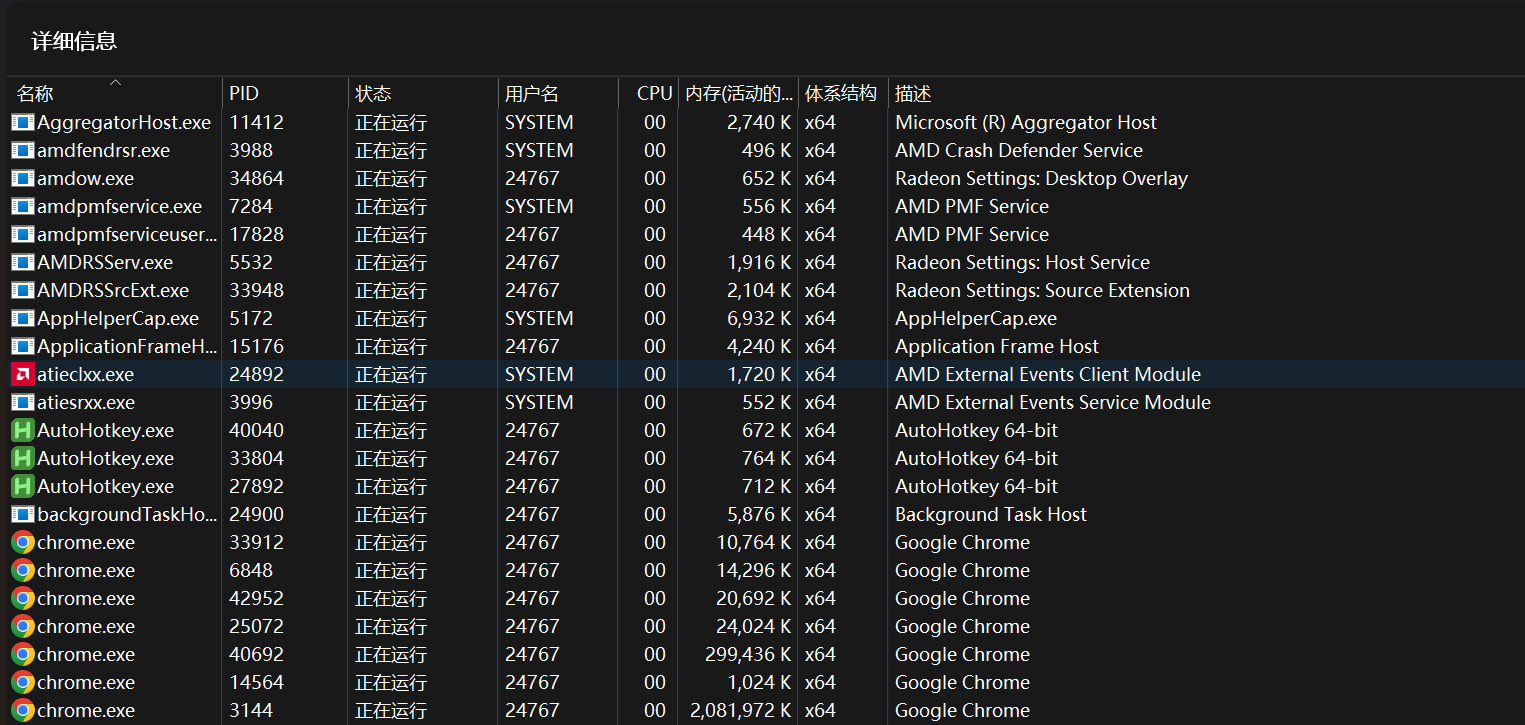Image resolution: width=1525 pixels, height=725 pixels.
Task: Click the 用户名 column header
Action: pos(532,94)
